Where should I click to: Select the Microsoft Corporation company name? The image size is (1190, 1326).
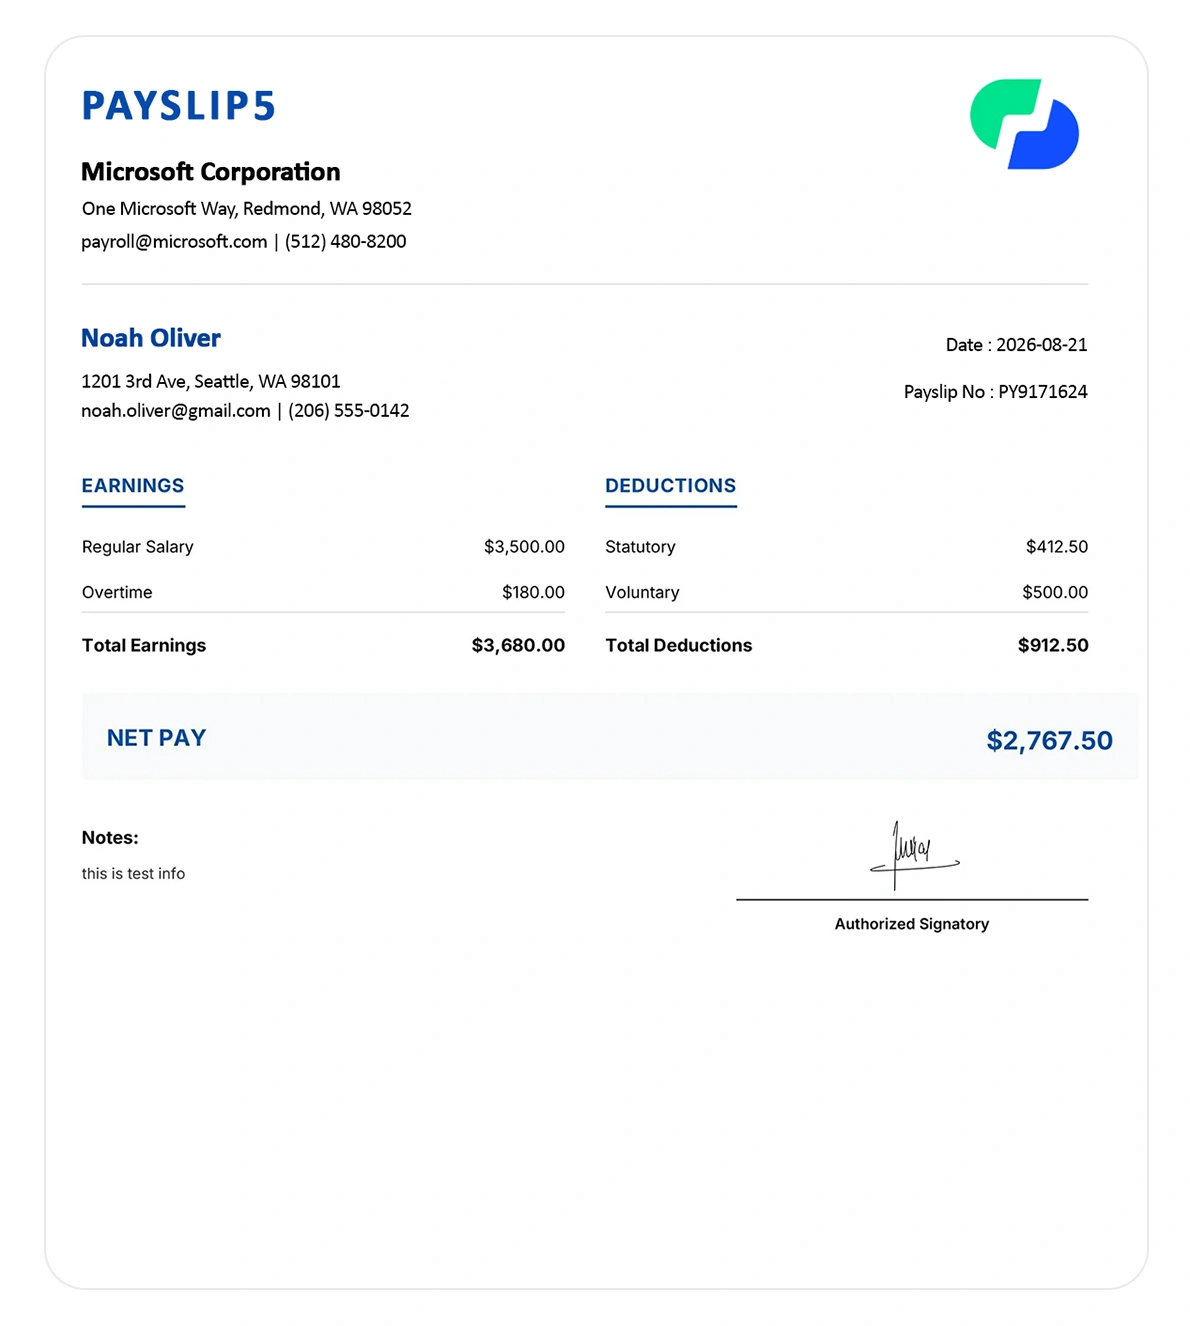[x=211, y=172]
